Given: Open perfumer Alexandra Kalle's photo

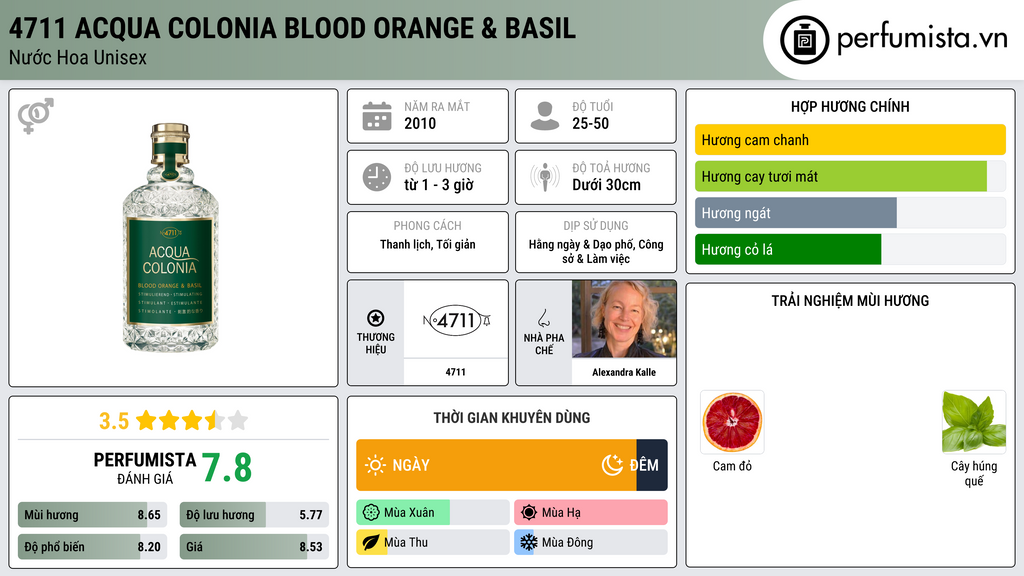Looking at the screenshot, I should pos(624,319).
